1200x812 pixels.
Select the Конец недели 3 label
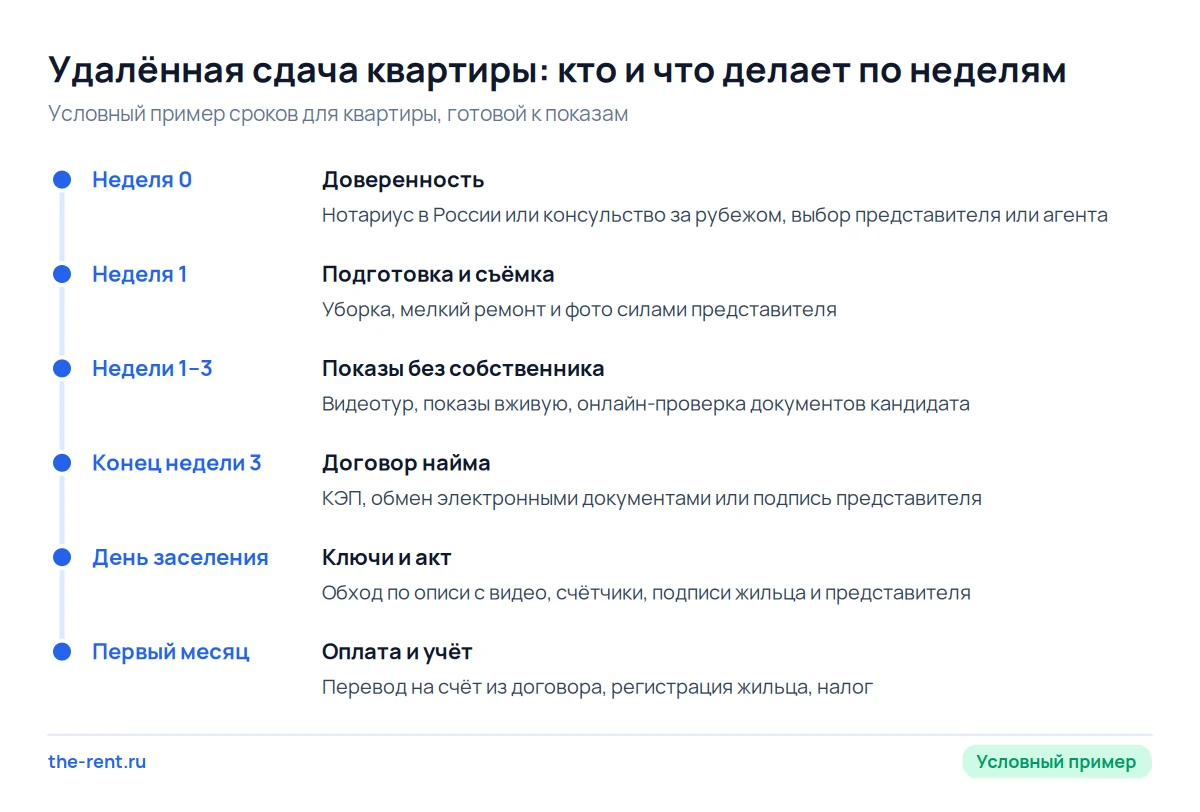click(x=177, y=463)
